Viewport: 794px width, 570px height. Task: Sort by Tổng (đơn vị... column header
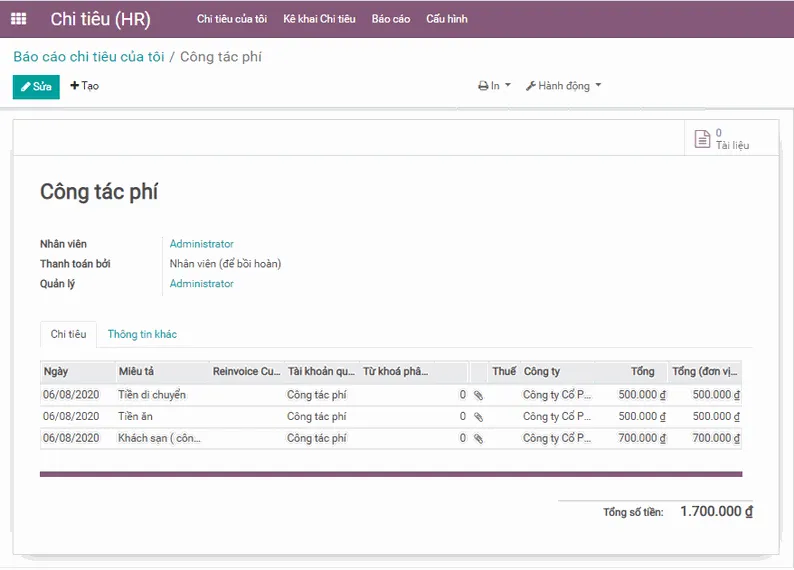coord(704,372)
